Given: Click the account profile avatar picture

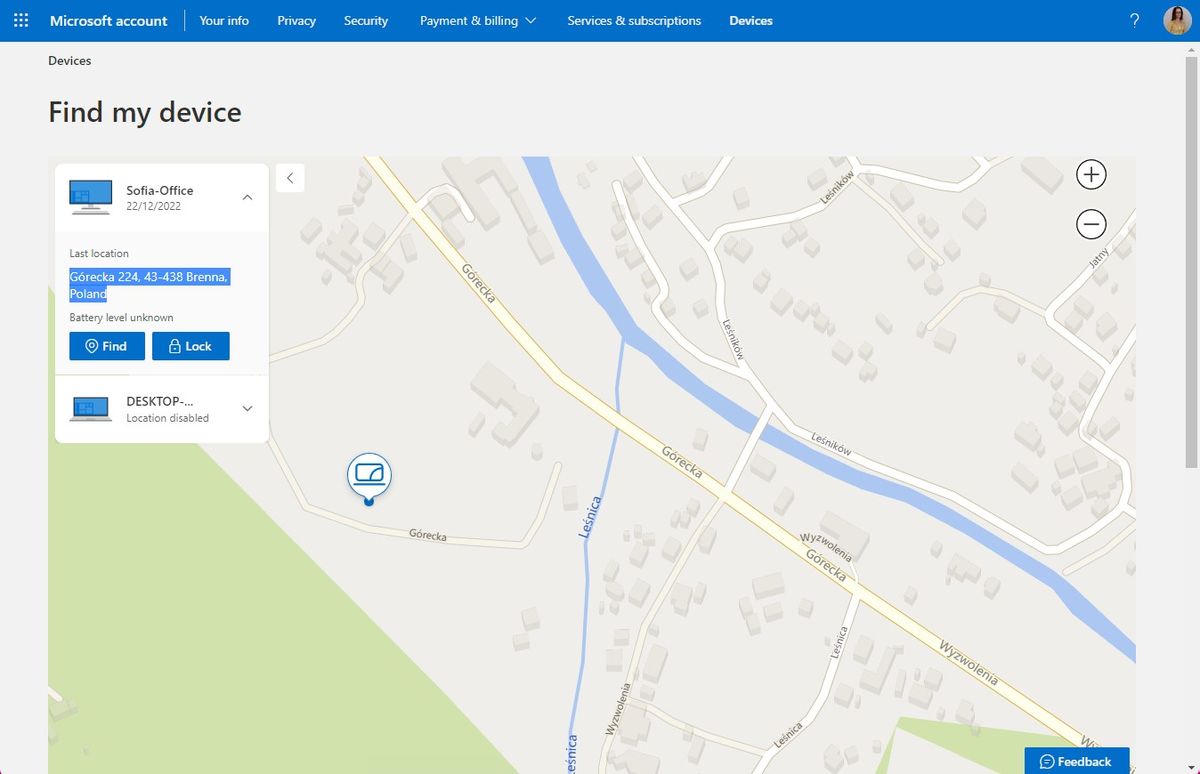Looking at the screenshot, I should [x=1176, y=20].
